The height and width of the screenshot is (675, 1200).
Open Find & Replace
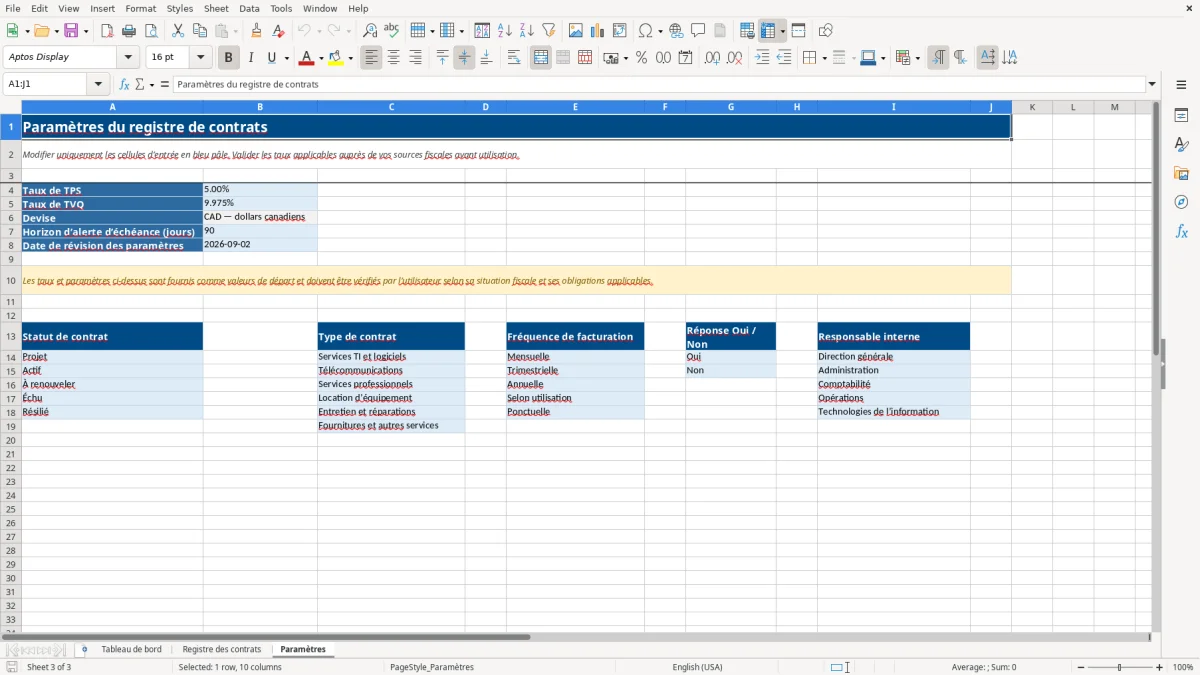point(370,31)
